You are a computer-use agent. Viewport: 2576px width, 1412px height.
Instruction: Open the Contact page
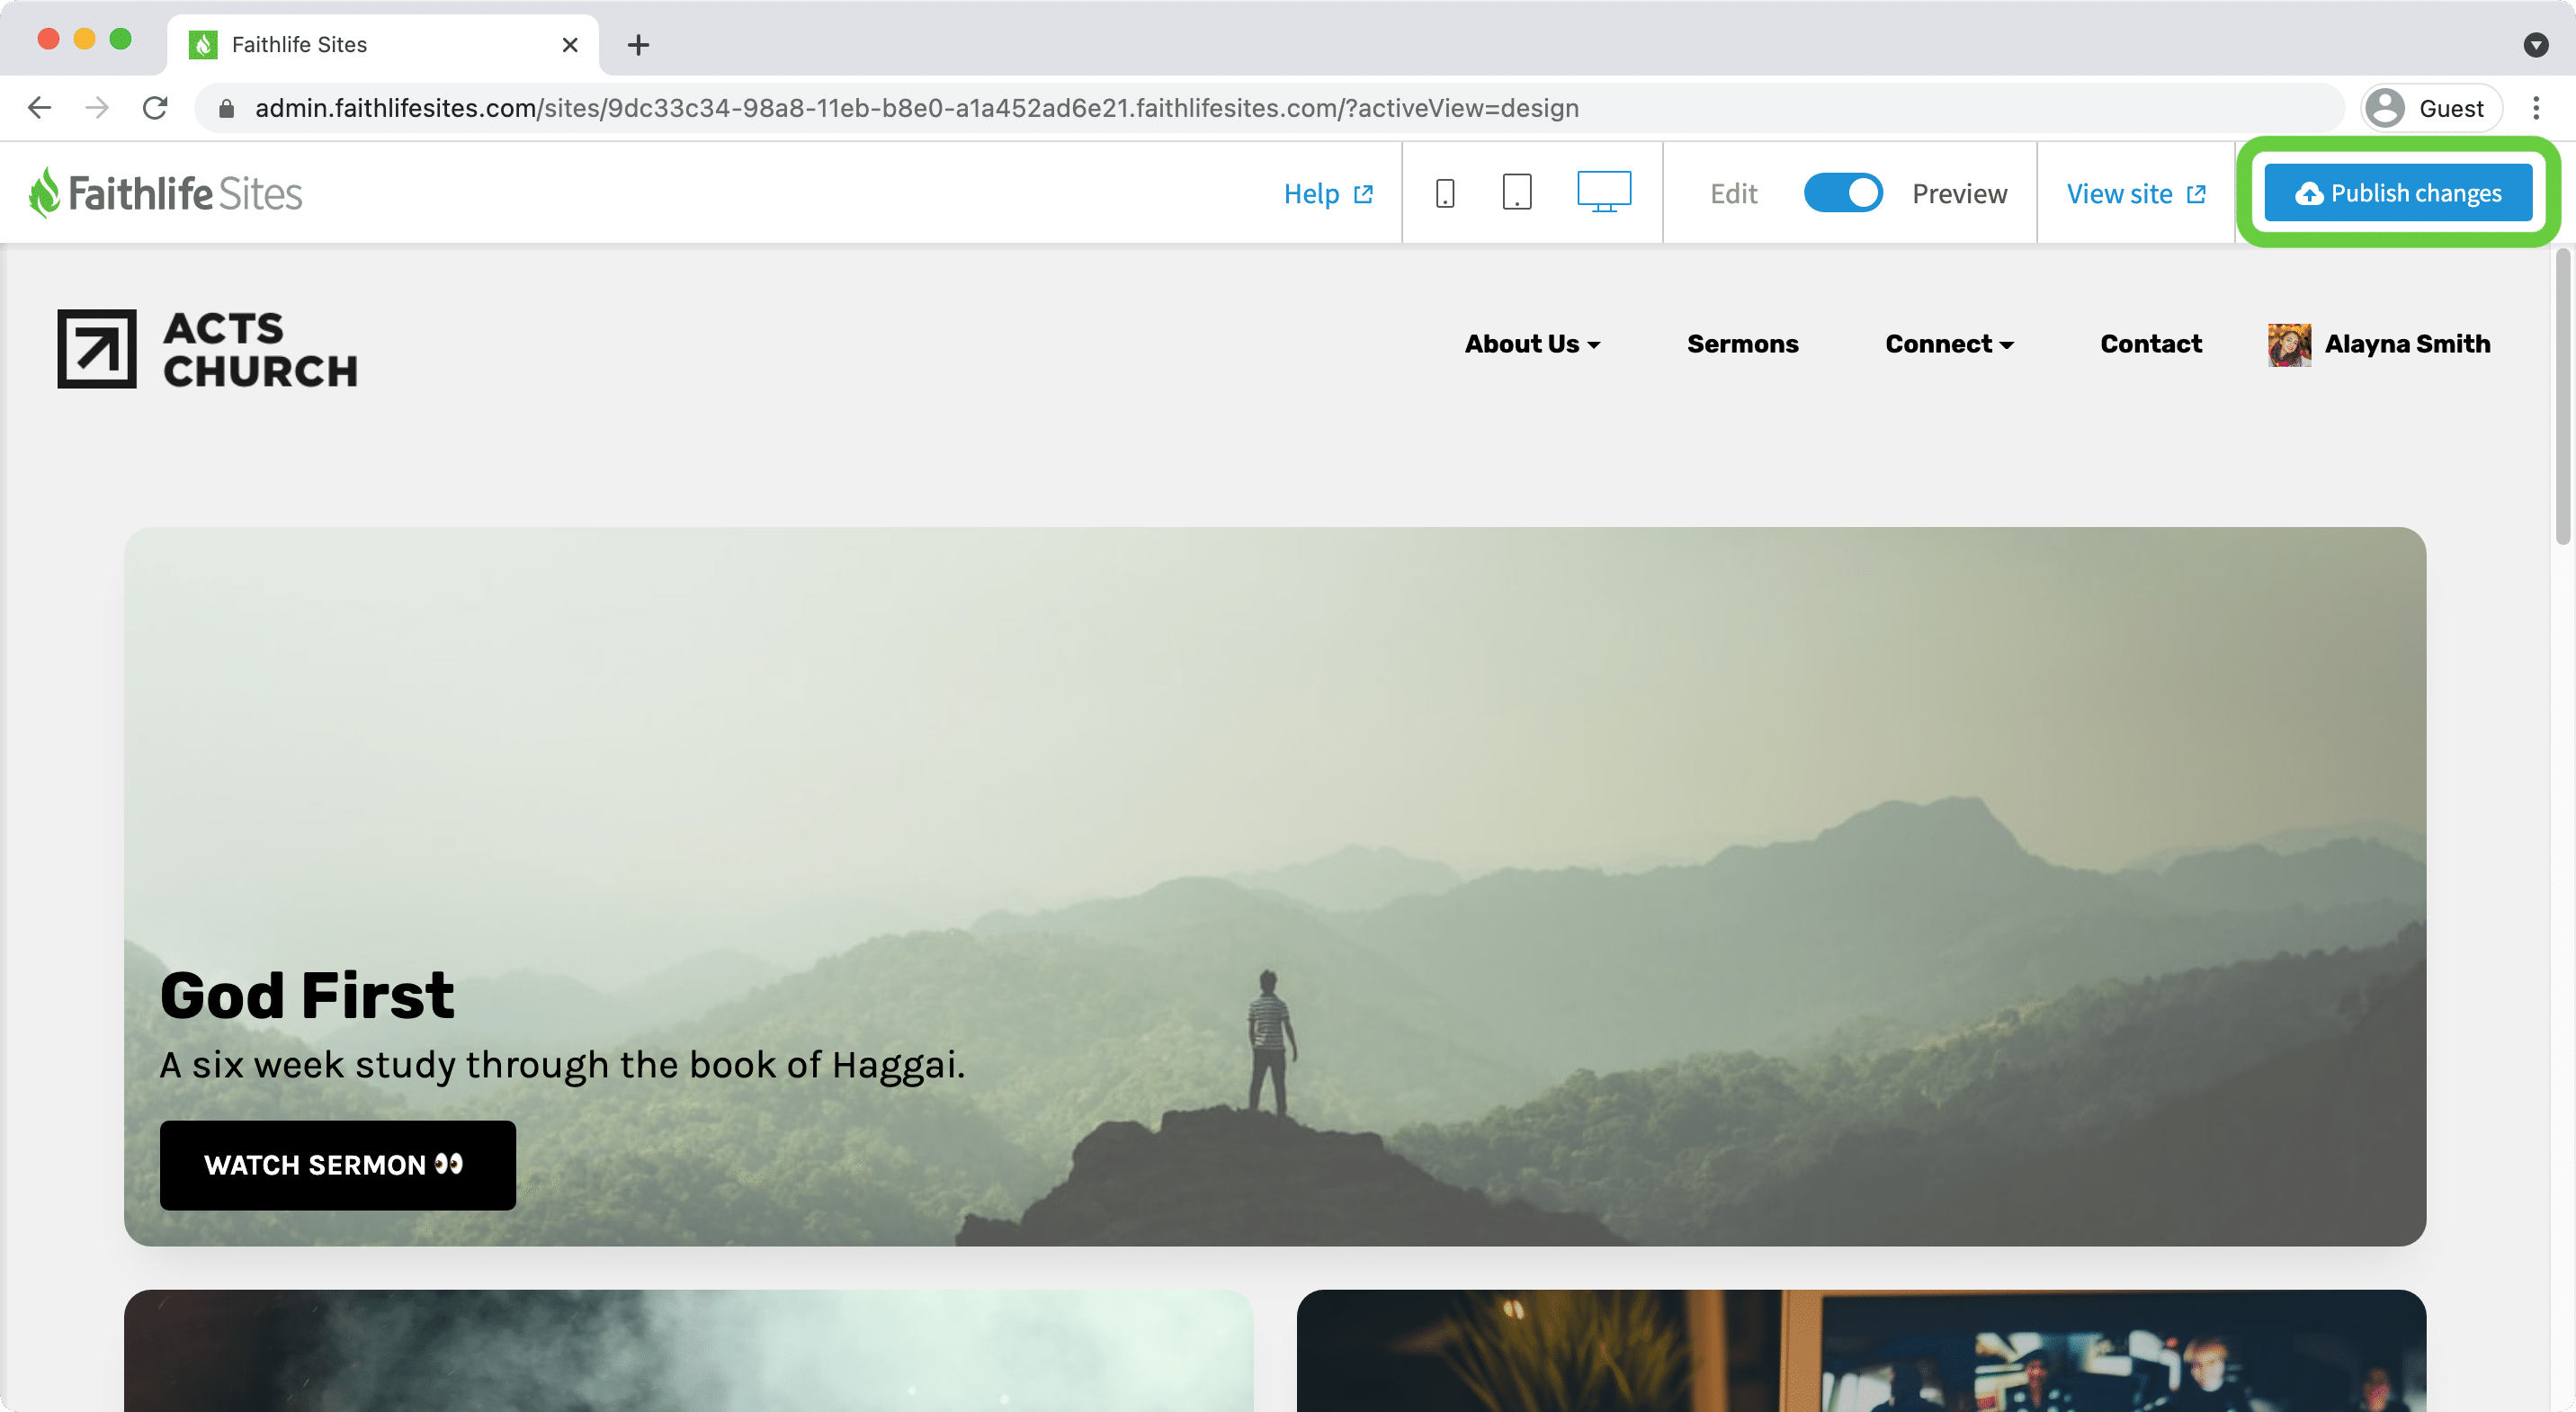pos(2150,344)
